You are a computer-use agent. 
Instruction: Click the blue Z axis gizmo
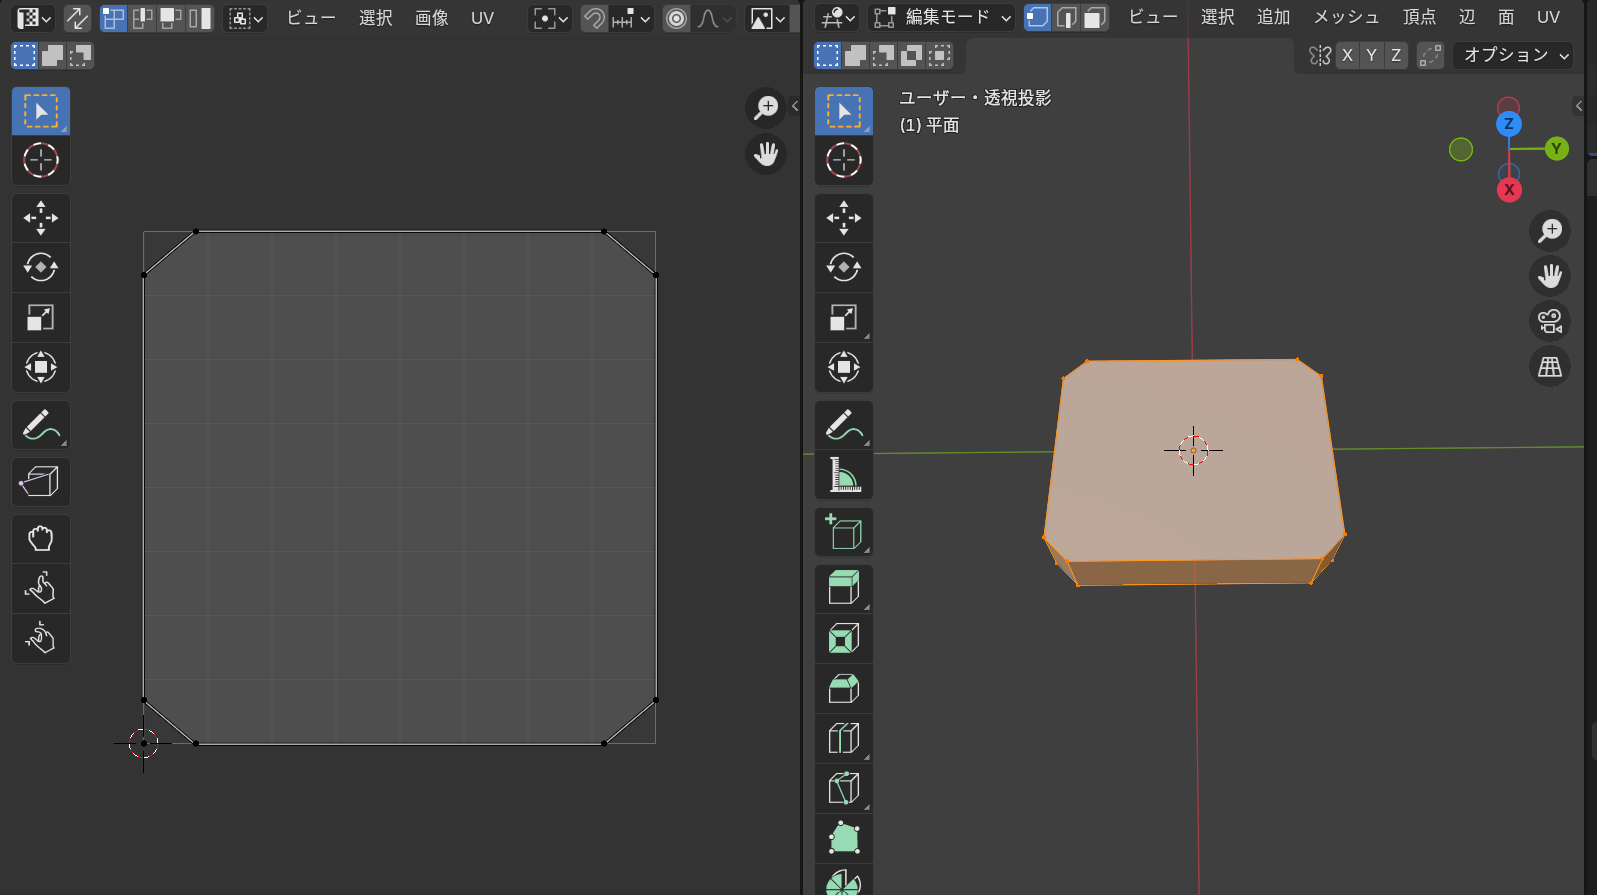[1509, 124]
